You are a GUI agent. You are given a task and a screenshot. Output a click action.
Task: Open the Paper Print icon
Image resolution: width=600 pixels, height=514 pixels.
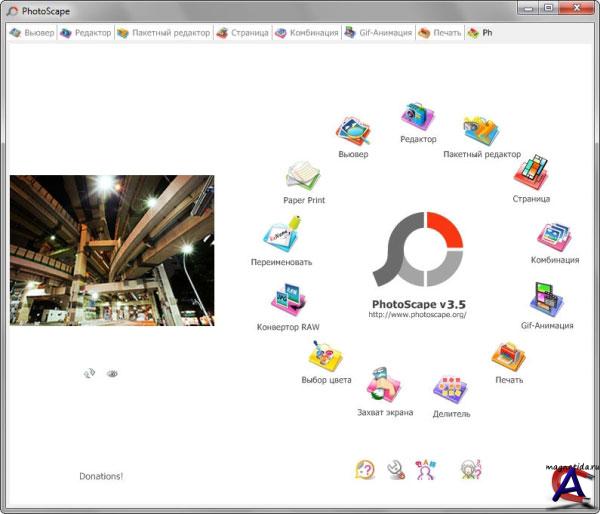pos(303,178)
